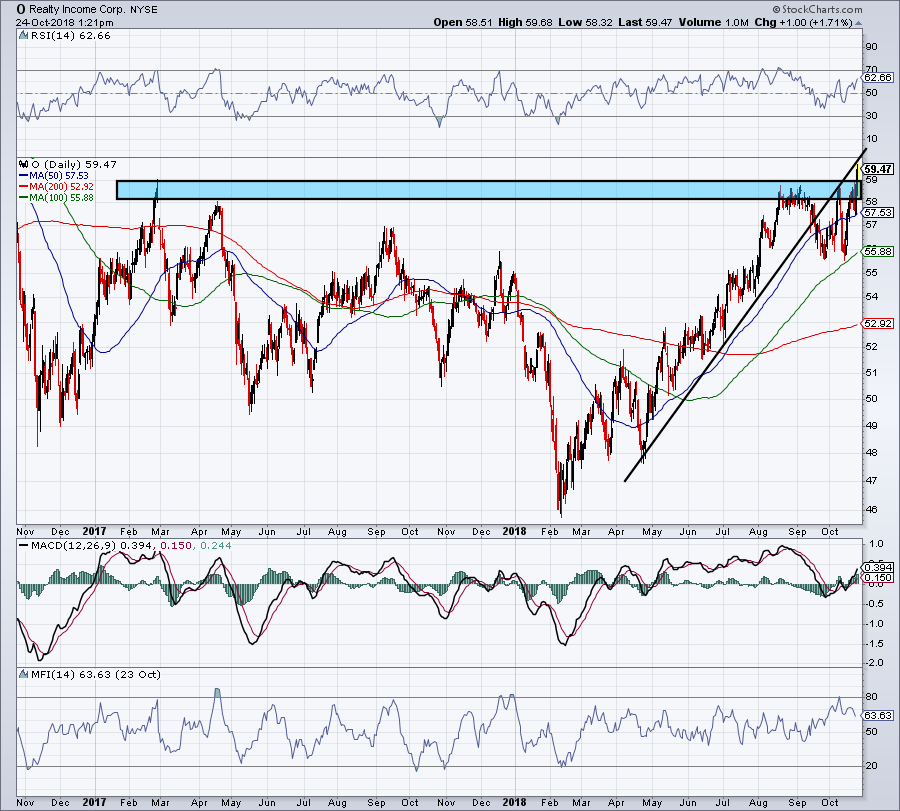The width and height of the screenshot is (900, 811).
Task: Click the 54 price axis label
Action: pyautogui.click(x=871, y=296)
